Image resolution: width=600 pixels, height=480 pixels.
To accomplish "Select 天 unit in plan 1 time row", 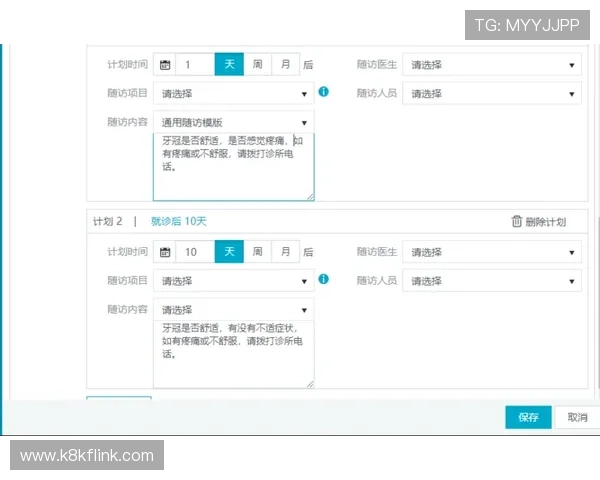I will 229,64.
